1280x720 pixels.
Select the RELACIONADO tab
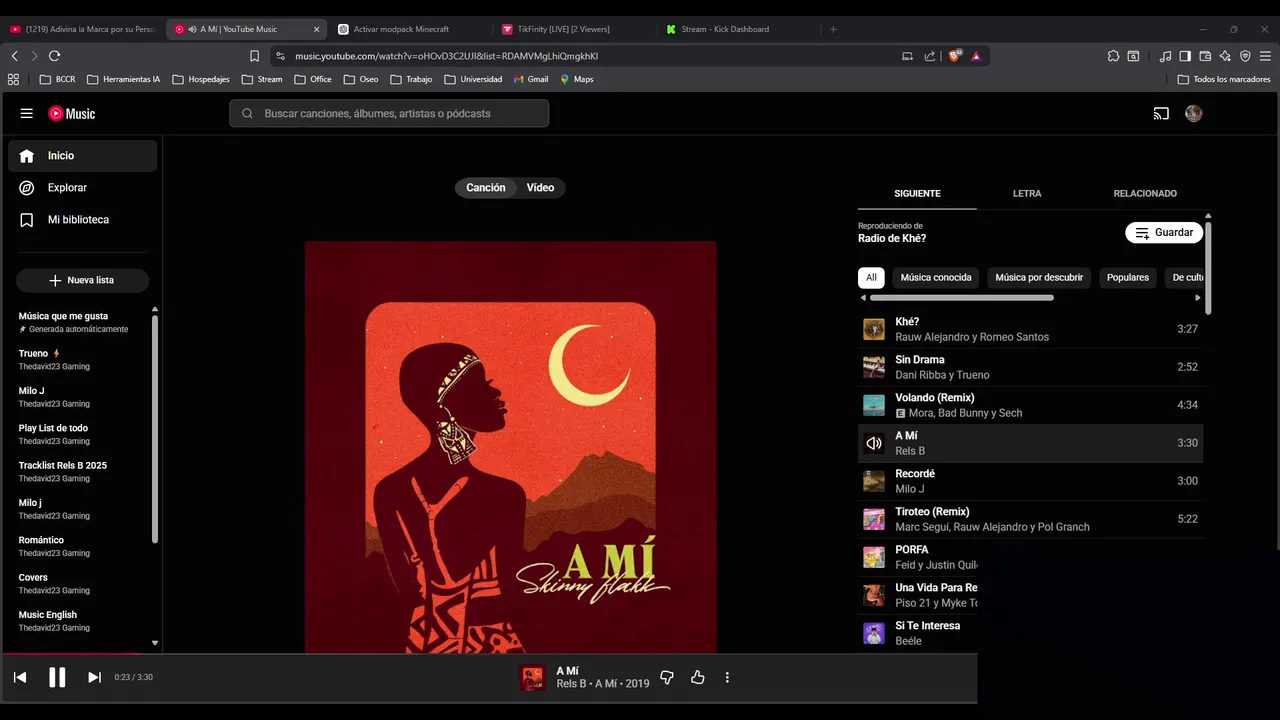1145,193
